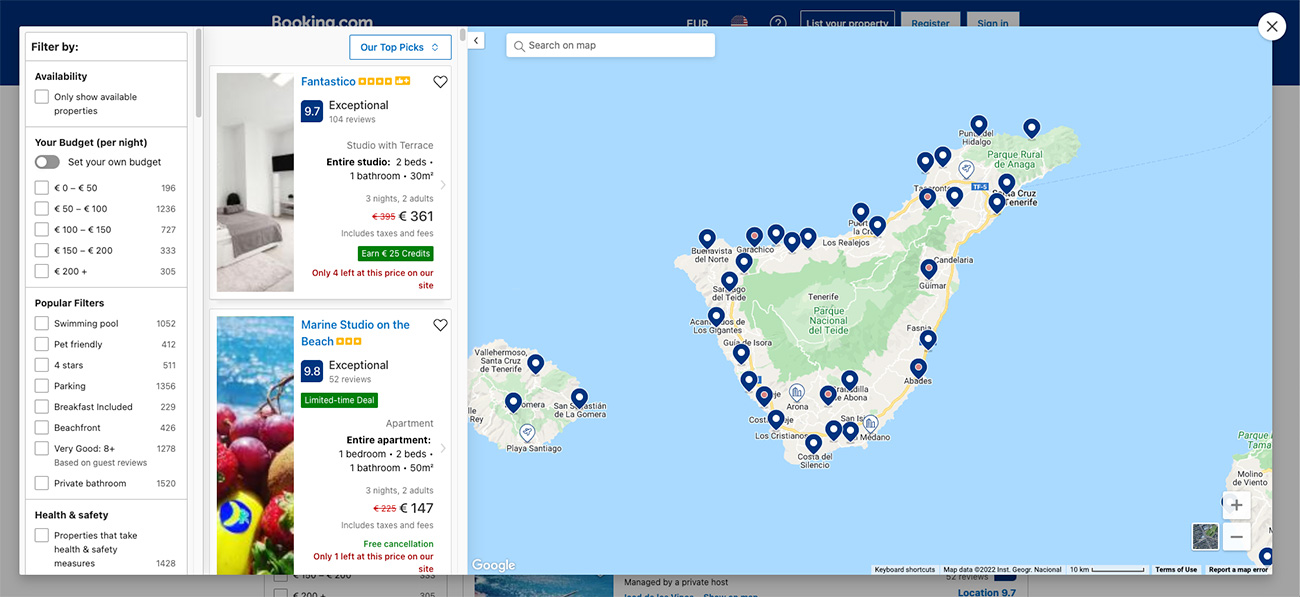Enable the Swimming pool filter

click(42, 324)
